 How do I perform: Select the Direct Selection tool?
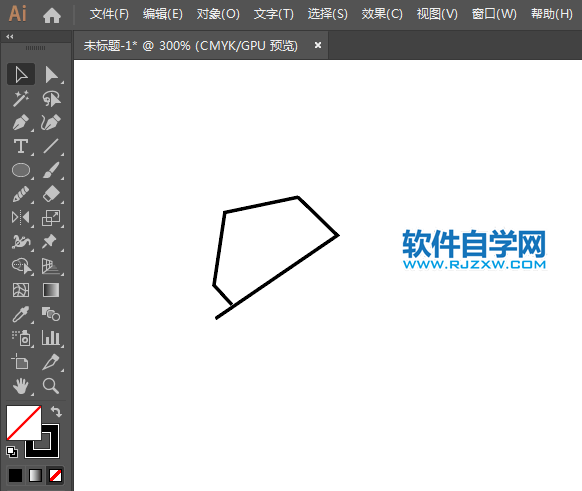[x=52, y=75]
